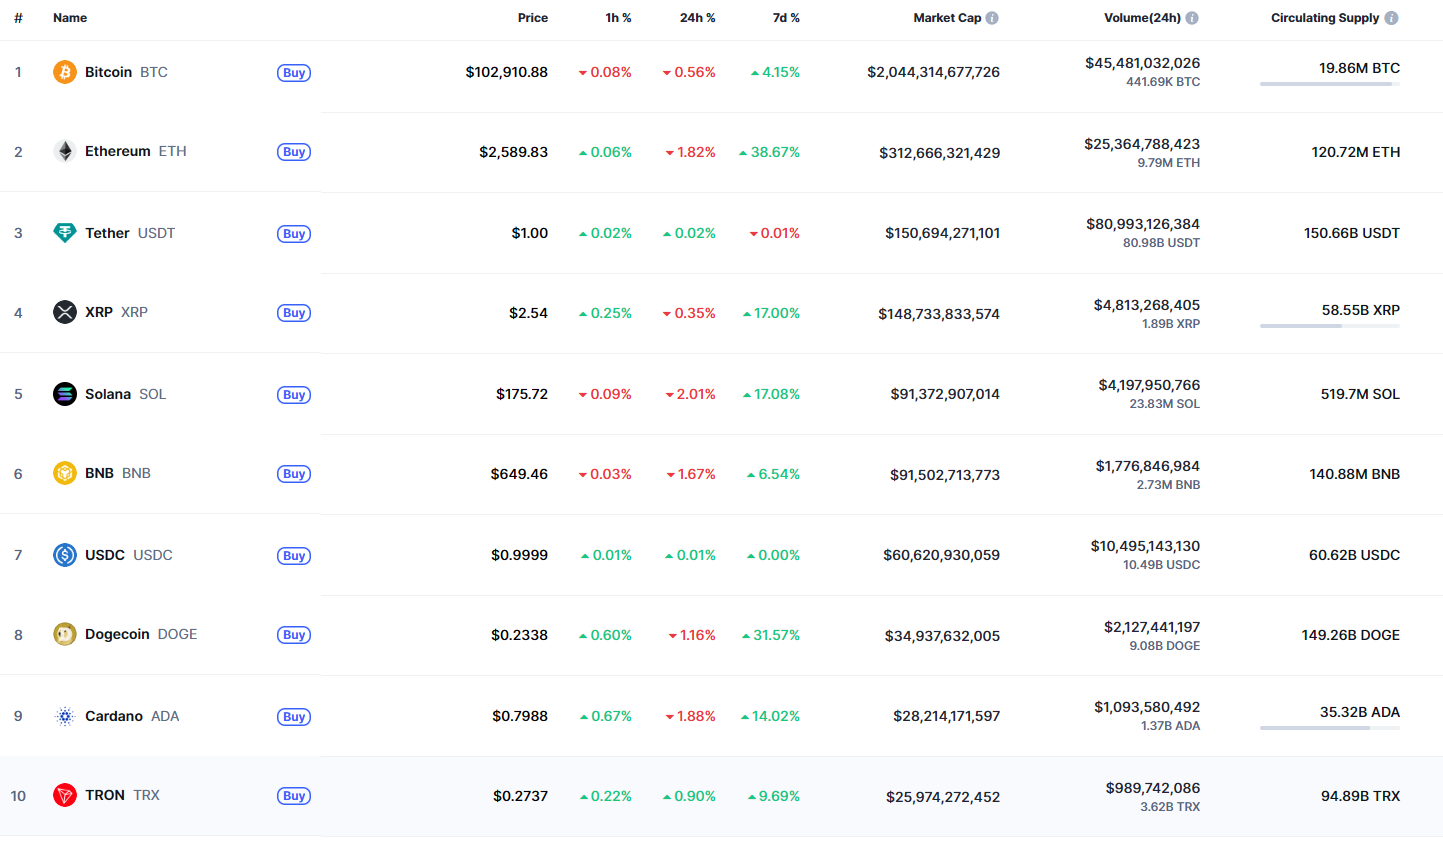
Task: Sort by the 7d % column header
Action: click(786, 18)
